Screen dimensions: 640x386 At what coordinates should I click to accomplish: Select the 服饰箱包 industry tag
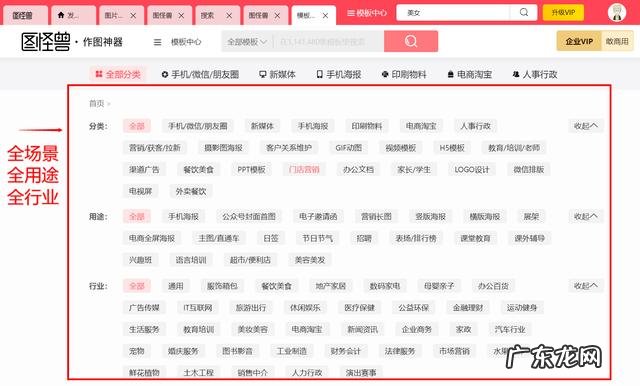click(x=222, y=286)
